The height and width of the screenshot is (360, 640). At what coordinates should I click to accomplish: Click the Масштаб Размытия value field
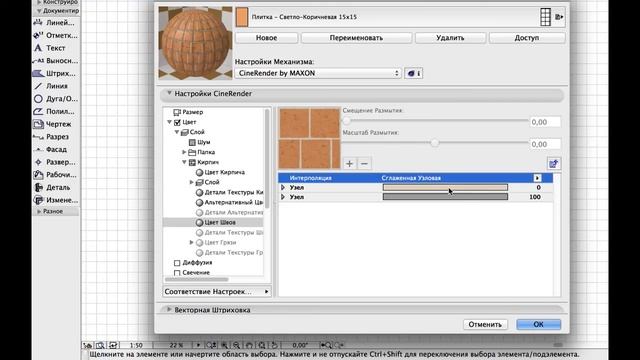(x=545, y=144)
